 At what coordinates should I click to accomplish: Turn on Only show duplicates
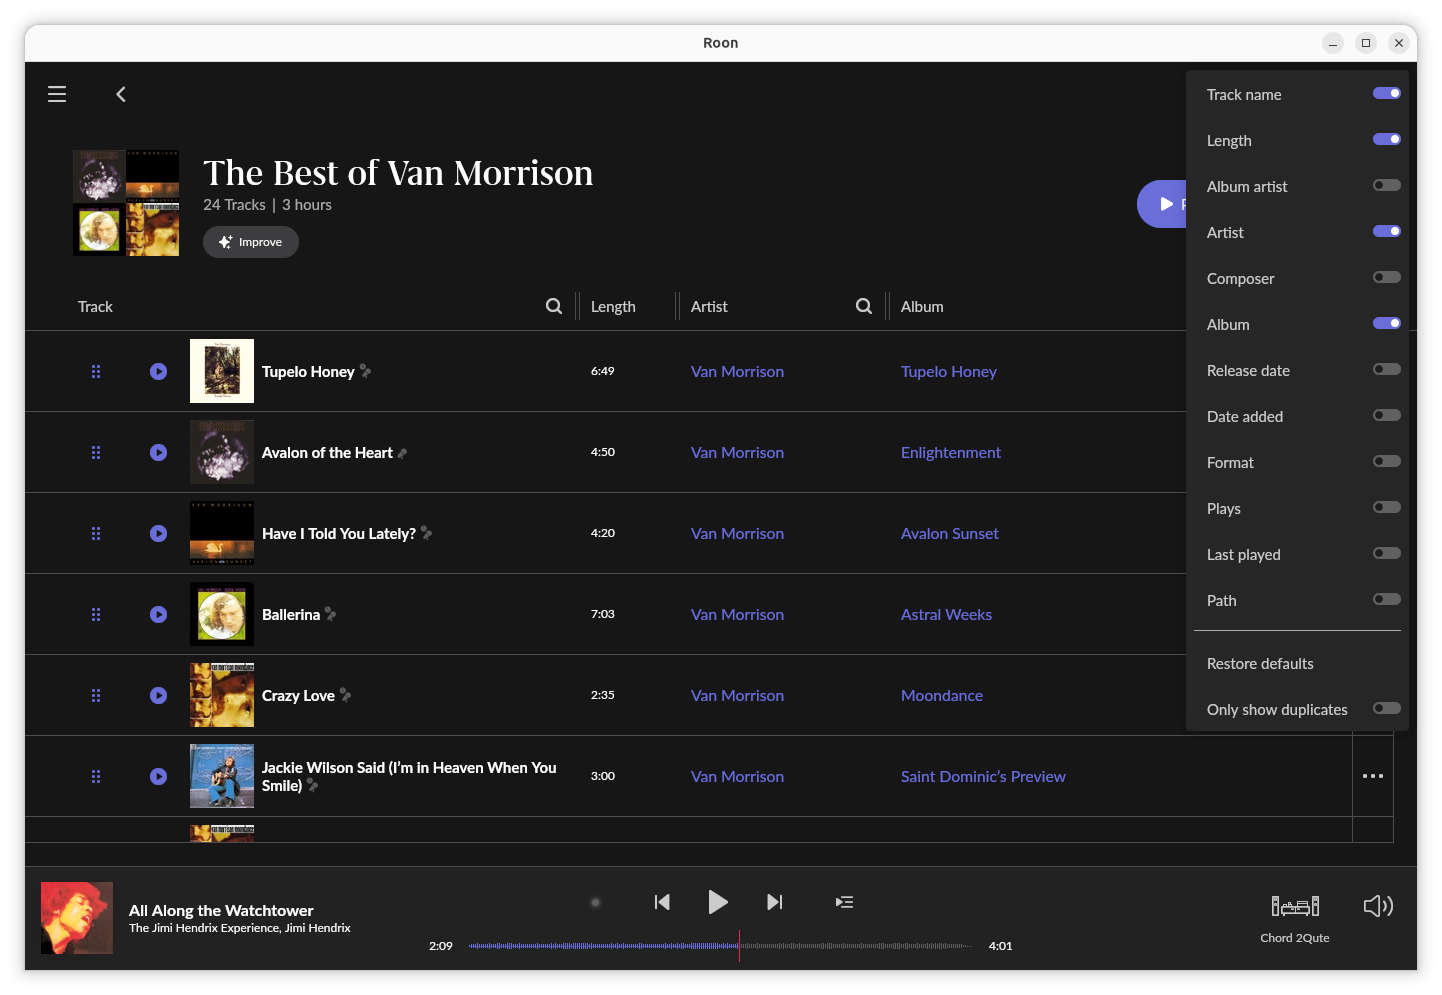[1387, 708]
